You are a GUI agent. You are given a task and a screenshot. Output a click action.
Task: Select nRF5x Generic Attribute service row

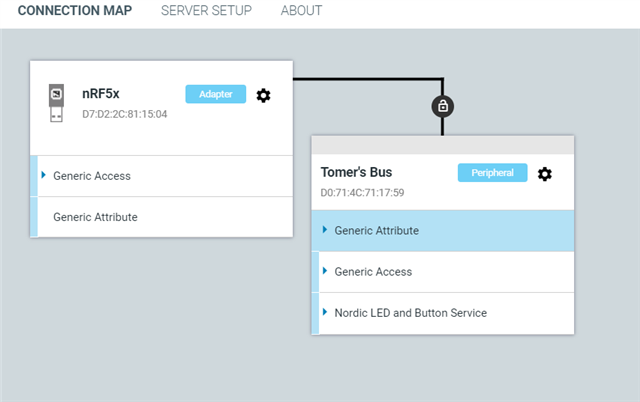pyautogui.click(x=95, y=217)
